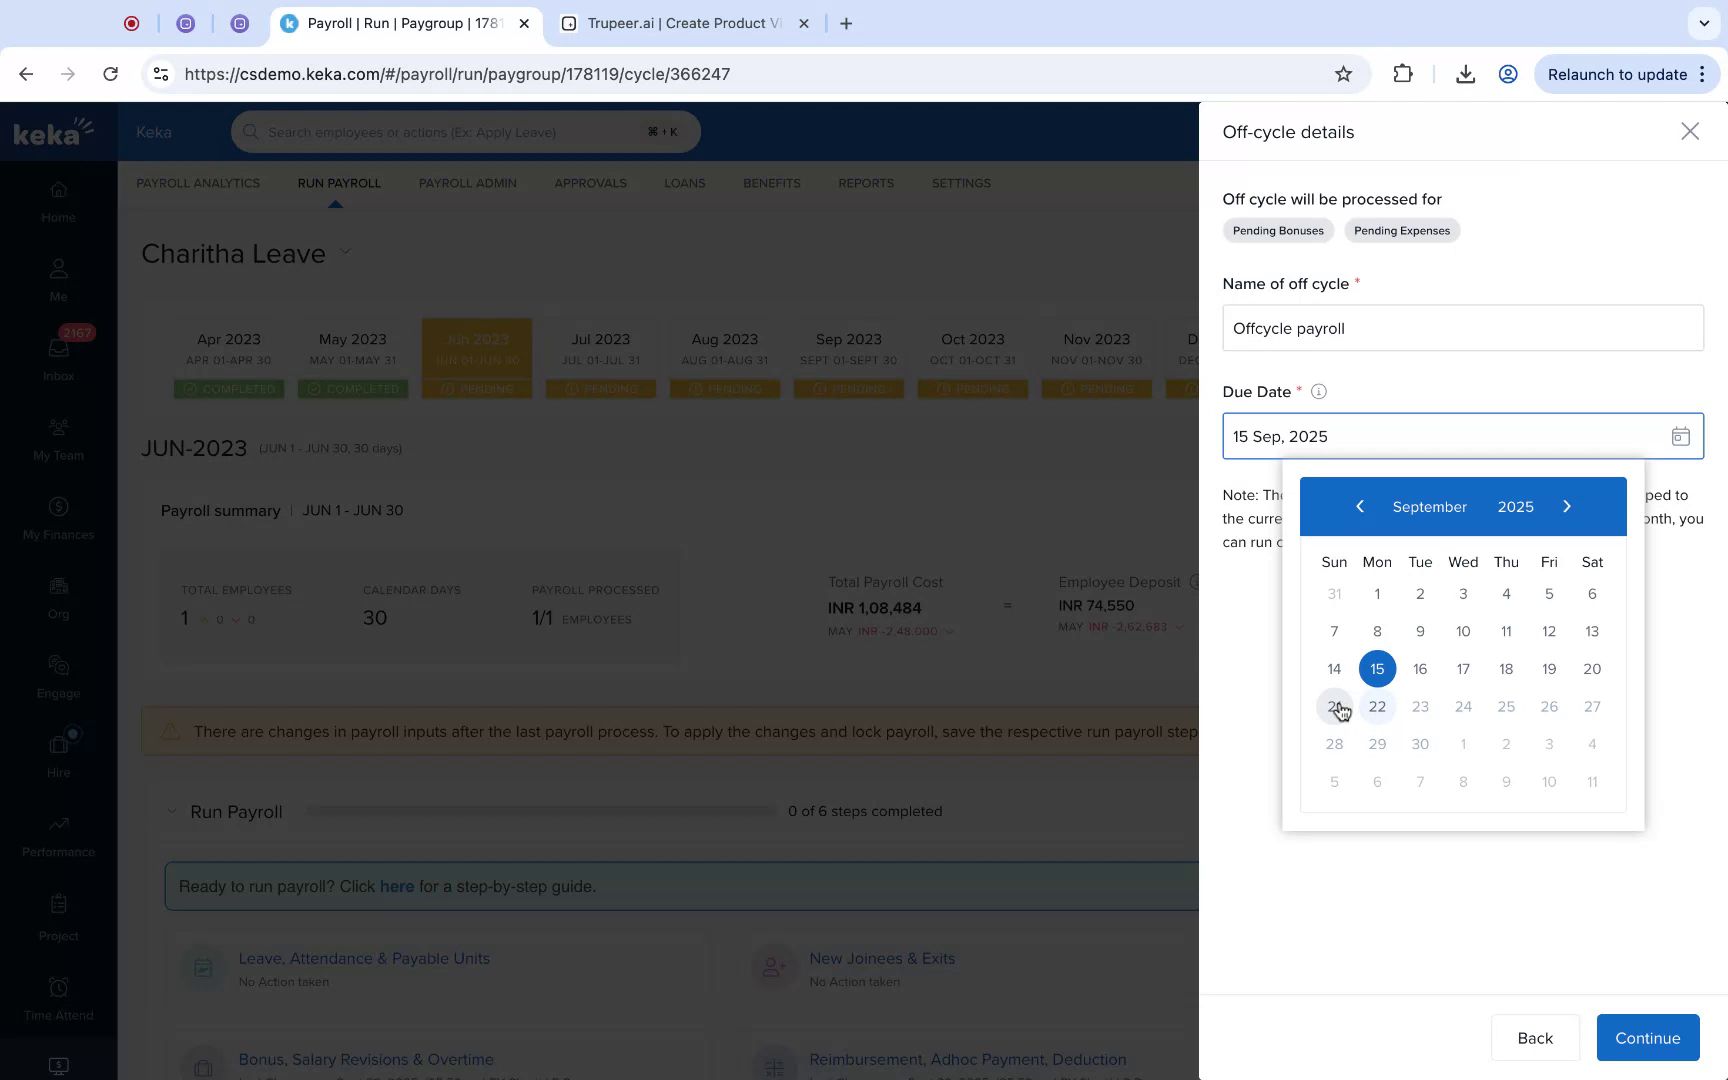Image resolution: width=1728 pixels, height=1080 pixels.
Task: Click the 'here' link for payroll guide
Action: point(397,886)
